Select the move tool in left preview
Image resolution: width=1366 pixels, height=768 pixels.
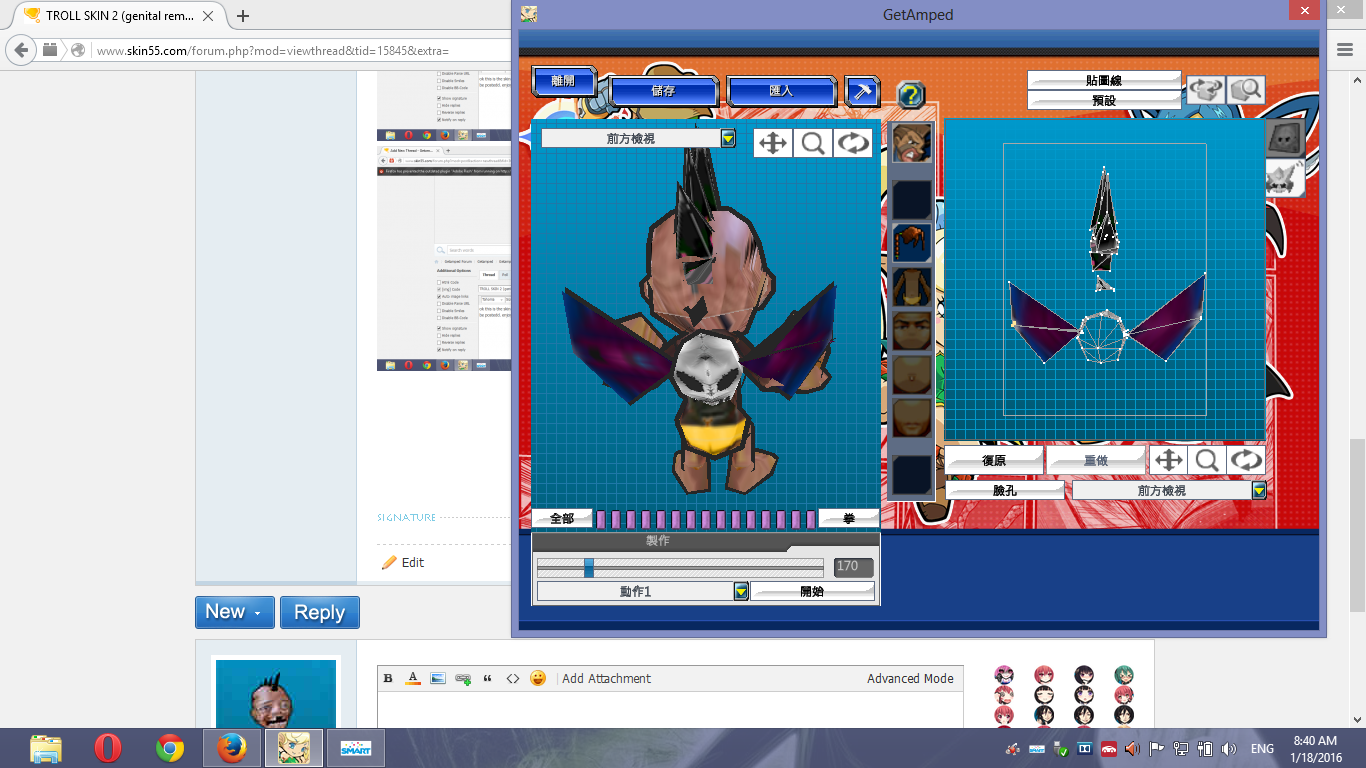[x=773, y=143]
